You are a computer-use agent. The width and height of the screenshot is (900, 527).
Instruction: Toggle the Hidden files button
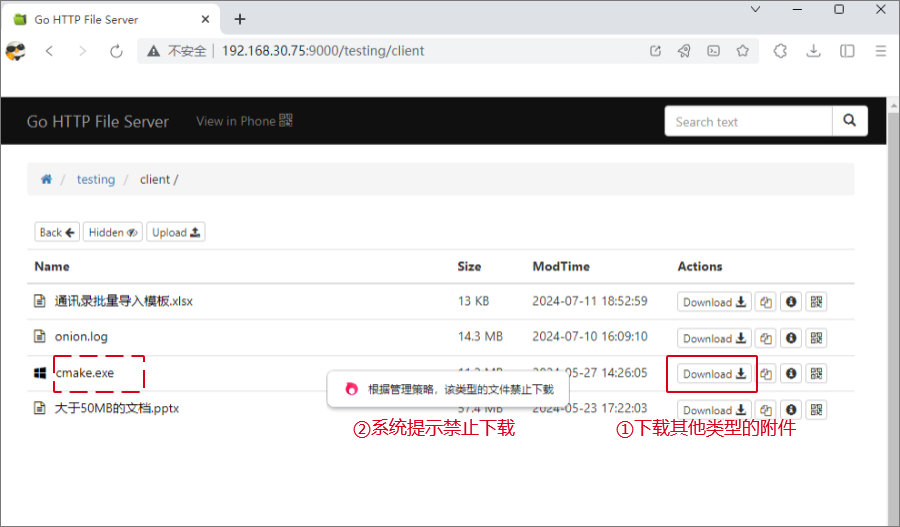[112, 232]
